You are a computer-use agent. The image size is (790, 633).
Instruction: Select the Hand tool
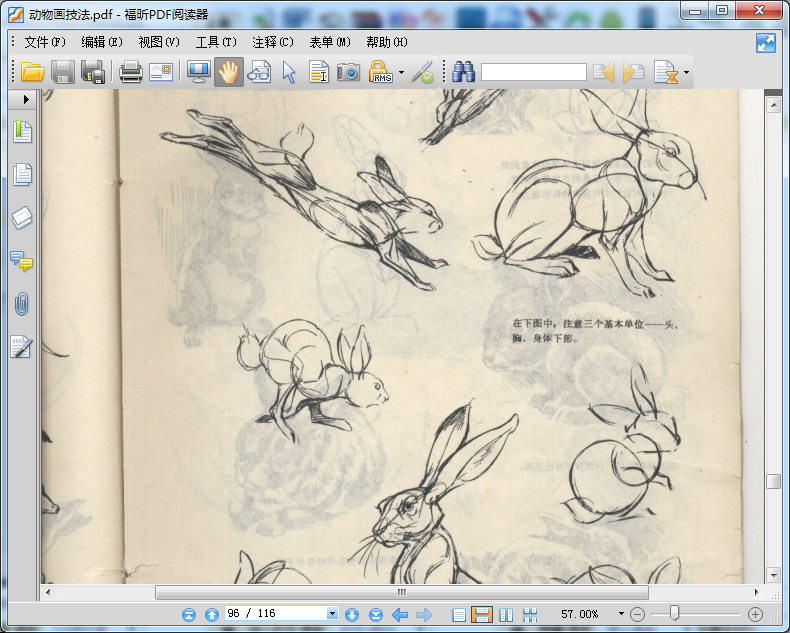pos(229,72)
